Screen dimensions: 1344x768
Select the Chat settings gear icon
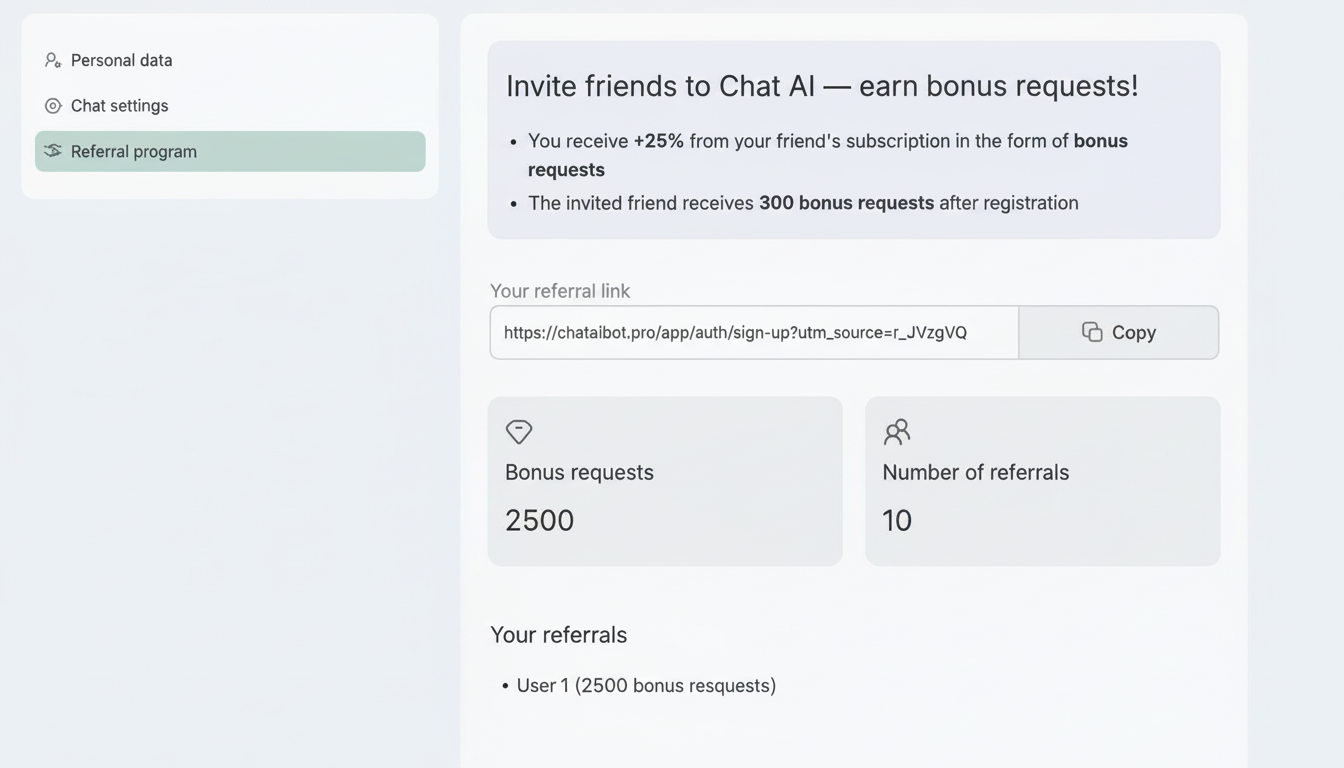click(x=52, y=105)
